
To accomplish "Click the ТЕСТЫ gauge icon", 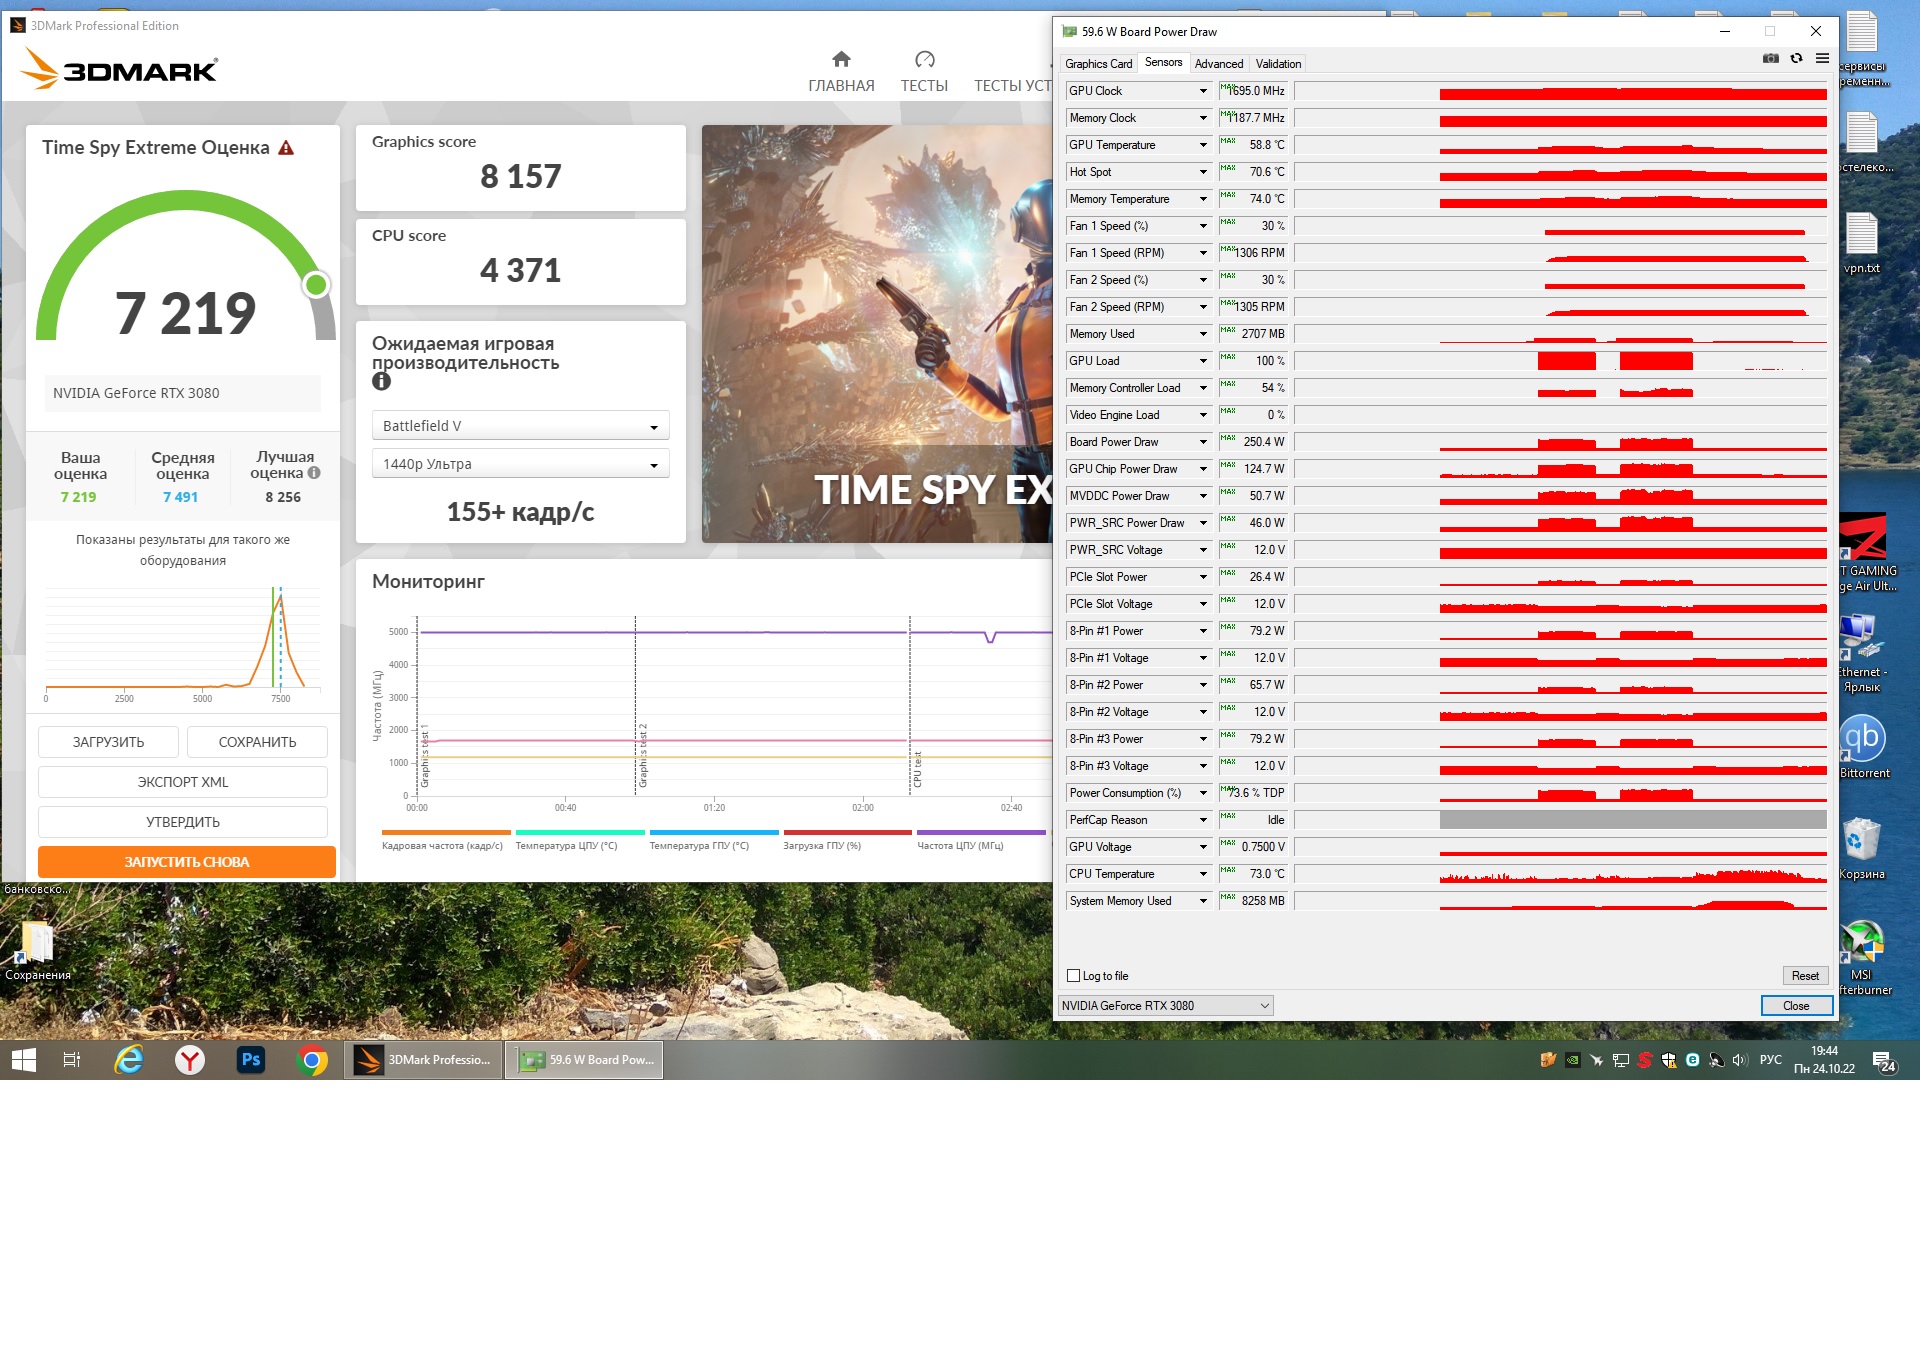I will coord(924,59).
